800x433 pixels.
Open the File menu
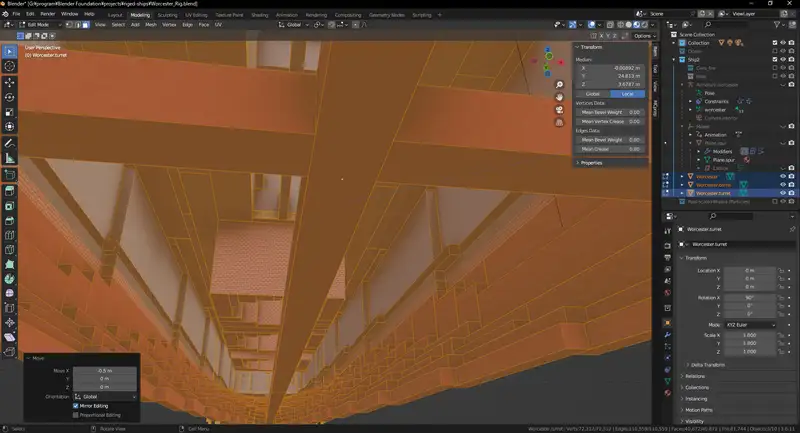pyautogui.click(x=16, y=14)
